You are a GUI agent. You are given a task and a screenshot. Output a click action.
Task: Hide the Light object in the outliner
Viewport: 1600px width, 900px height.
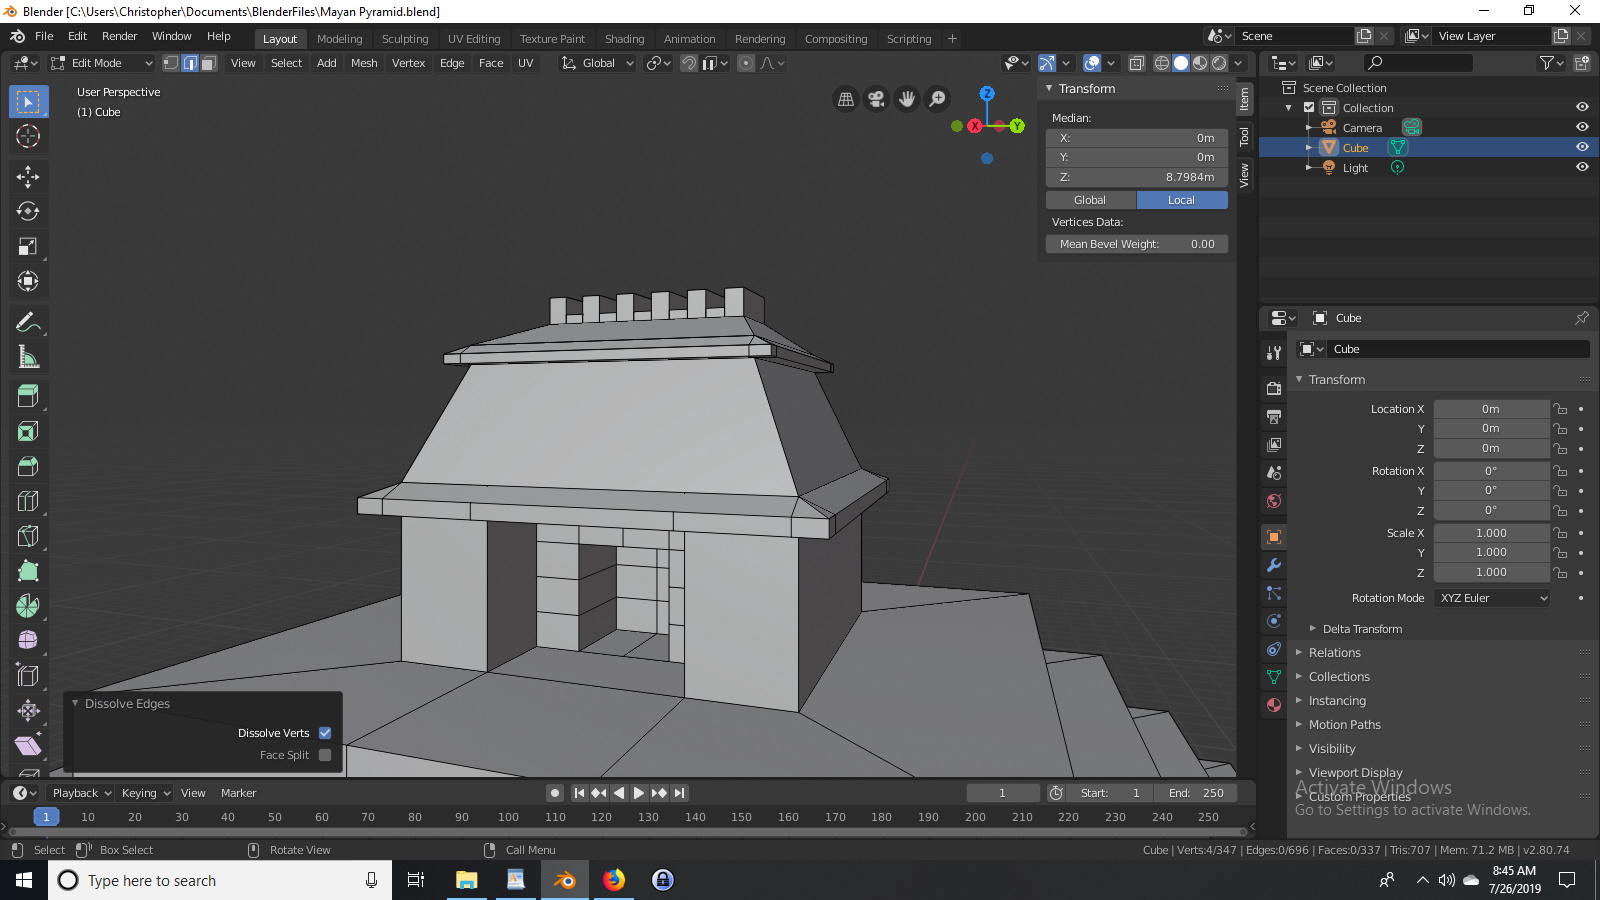pos(1583,168)
